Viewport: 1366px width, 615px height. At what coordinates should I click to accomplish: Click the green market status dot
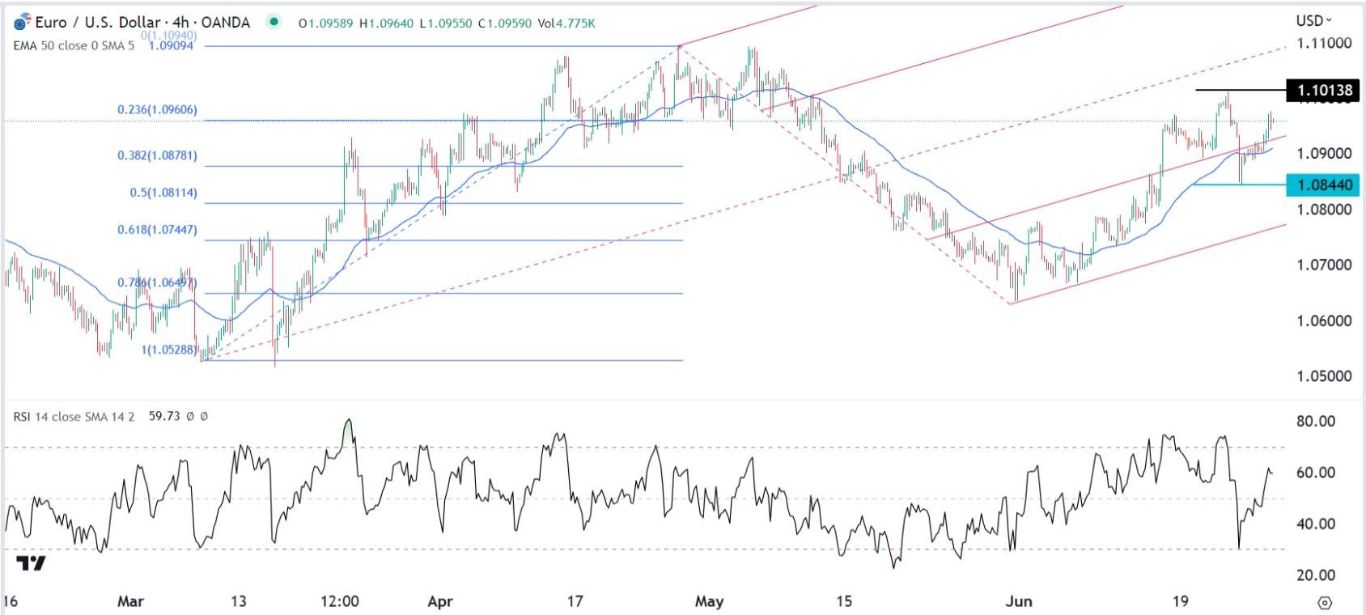275,21
